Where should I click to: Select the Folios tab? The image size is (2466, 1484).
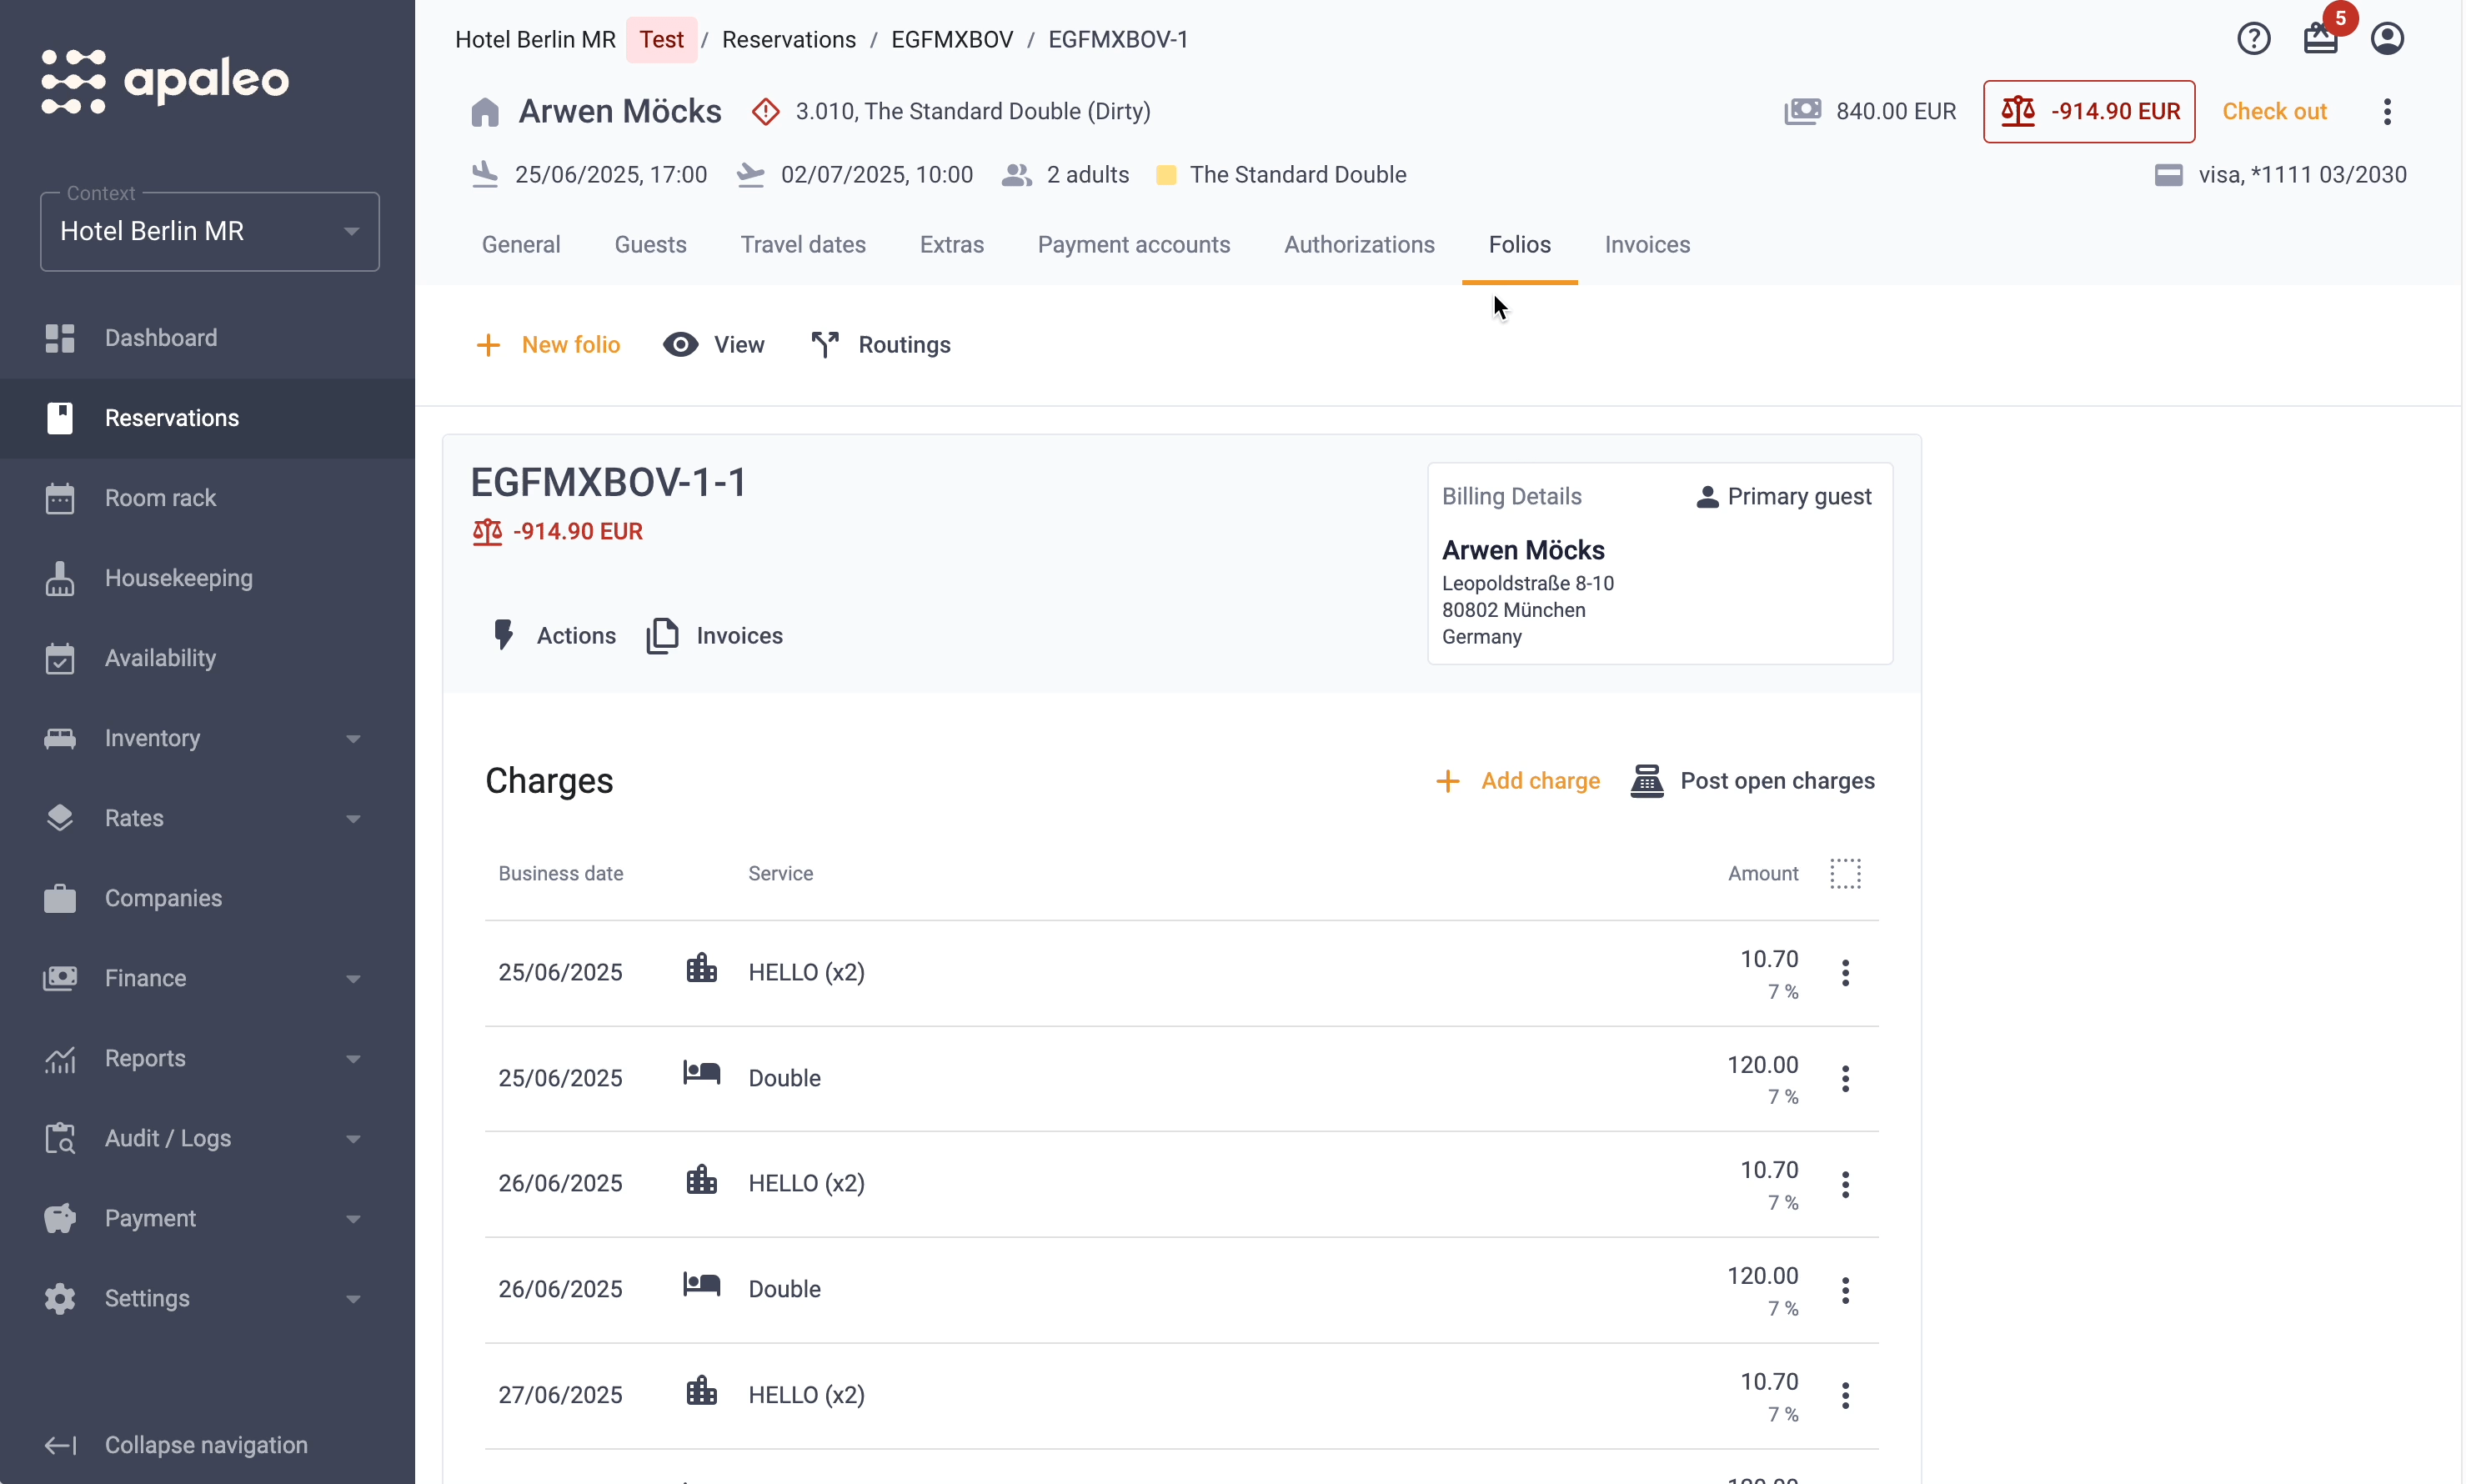coord(1519,245)
